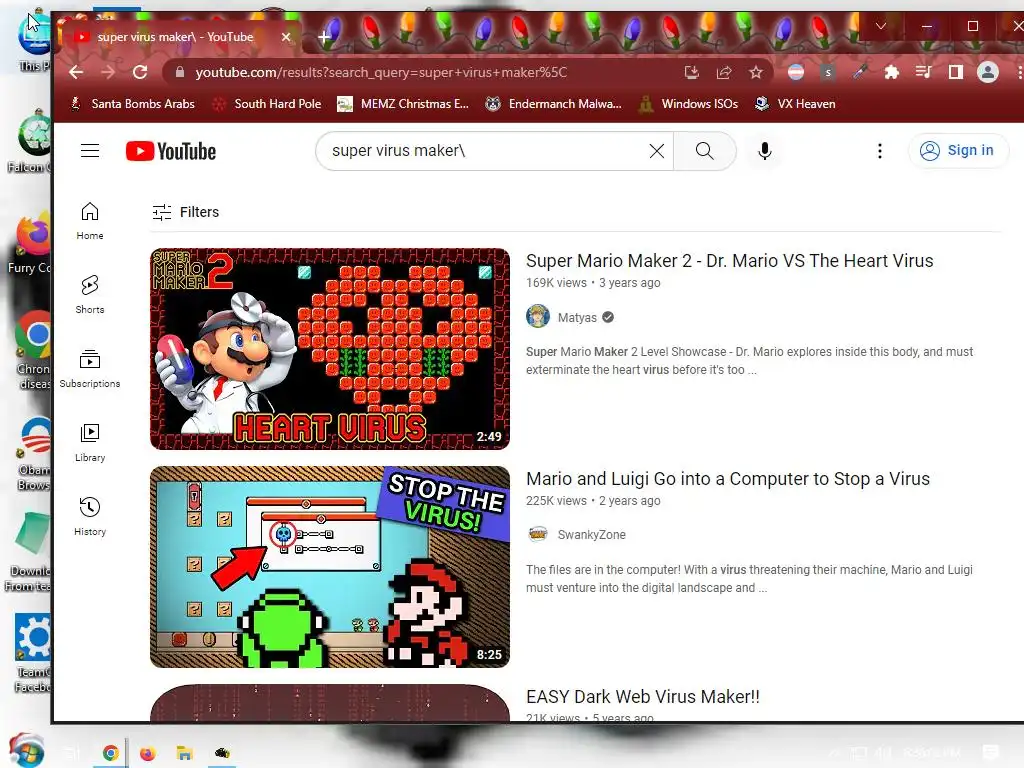Go back using the browser back arrow
The image size is (1024, 768).
(76, 72)
